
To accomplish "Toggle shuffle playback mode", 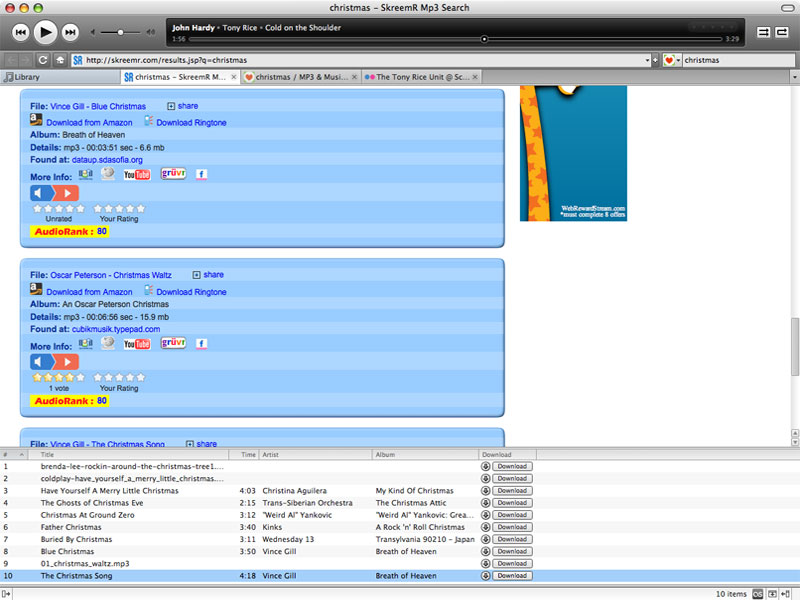I will click(763, 32).
